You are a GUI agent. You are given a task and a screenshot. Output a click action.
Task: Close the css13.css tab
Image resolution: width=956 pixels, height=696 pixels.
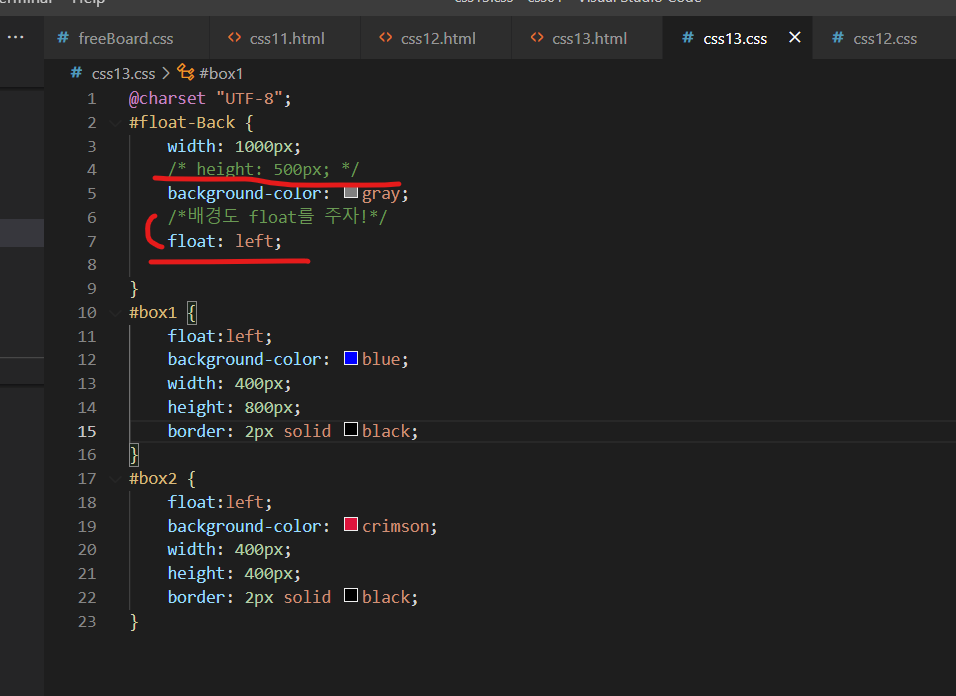794,37
